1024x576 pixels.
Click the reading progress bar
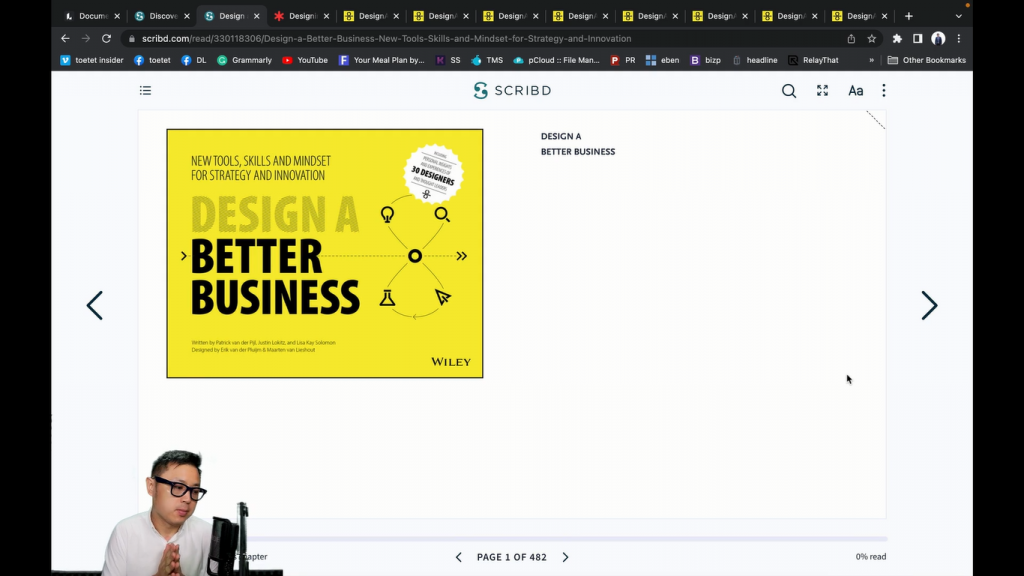[x=568, y=539]
